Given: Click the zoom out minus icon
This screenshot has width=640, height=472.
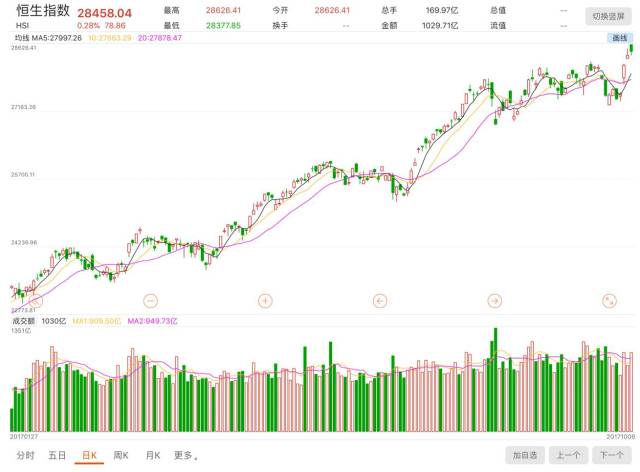Looking at the screenshot, I should [150, 300].
